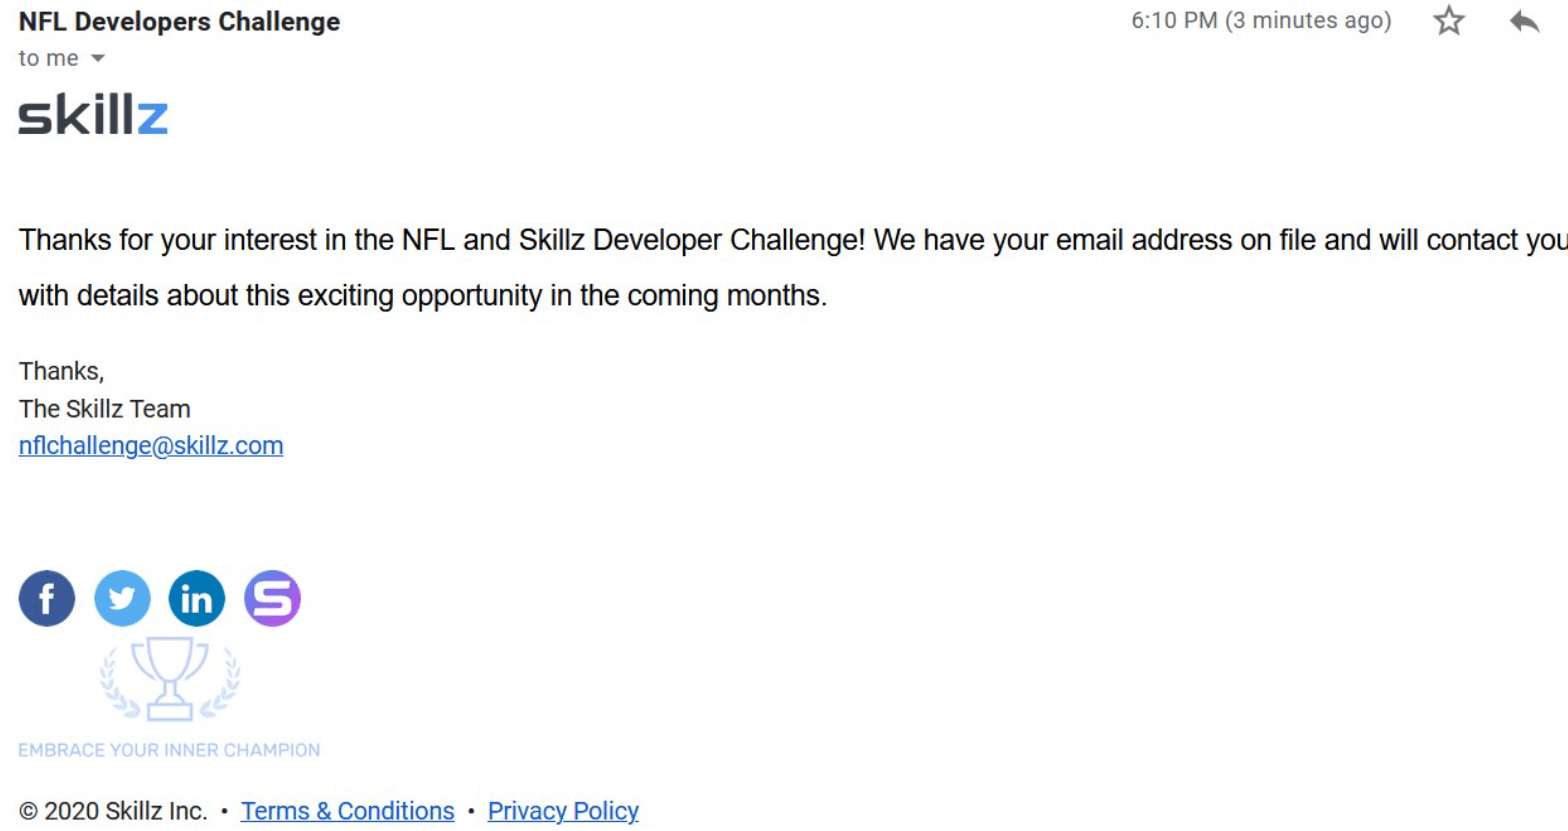Viewport: 1568px width, 831px height.
Task: Open the purple Skillz S icon
Action: point(272,599)
